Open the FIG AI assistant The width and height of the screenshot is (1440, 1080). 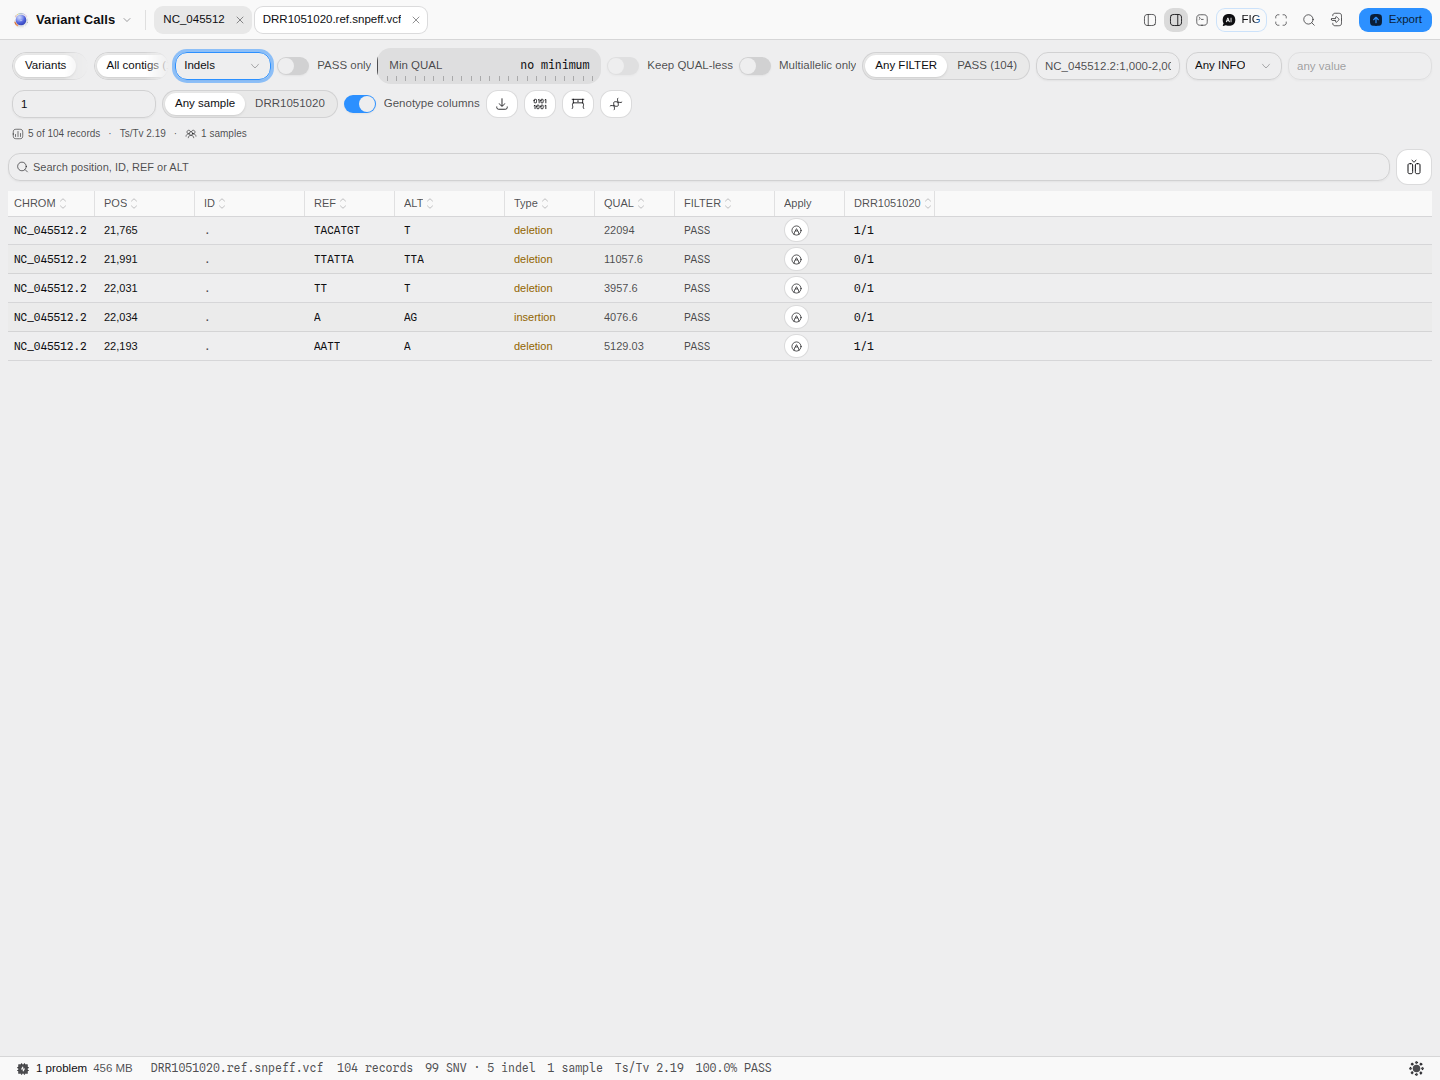pyautogui.click(x=1242, y=20)
